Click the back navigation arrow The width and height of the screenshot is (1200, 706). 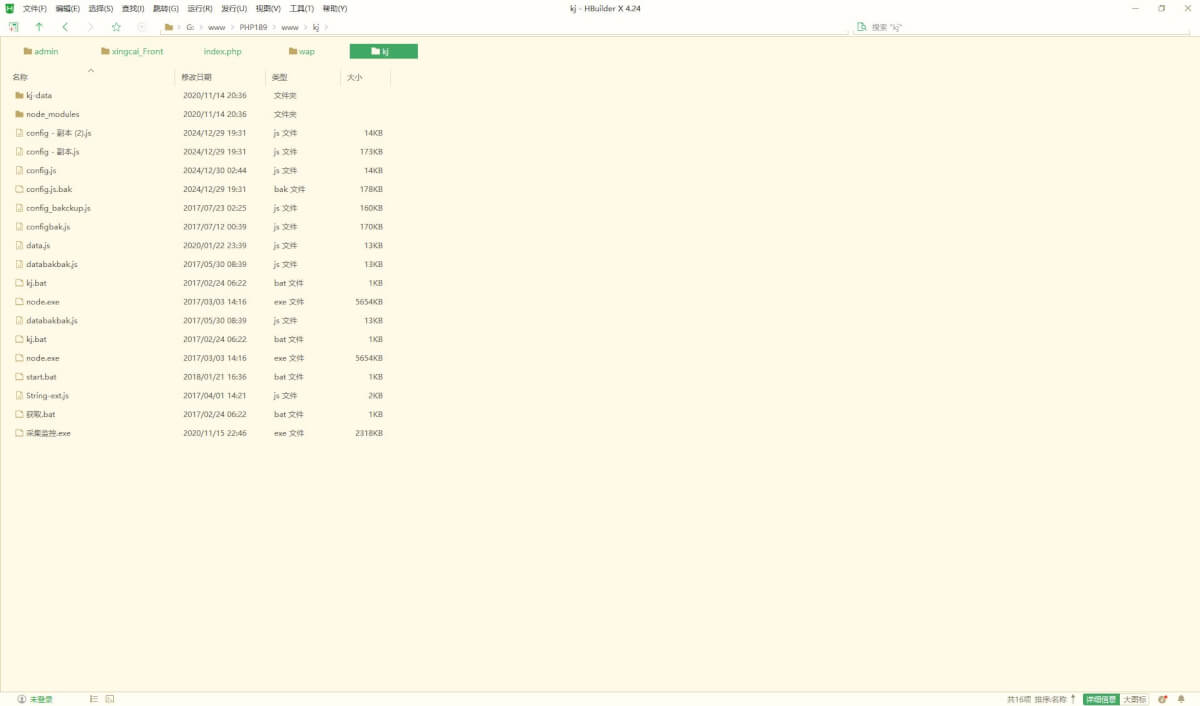pyautogui.click(x=65, y=27)
